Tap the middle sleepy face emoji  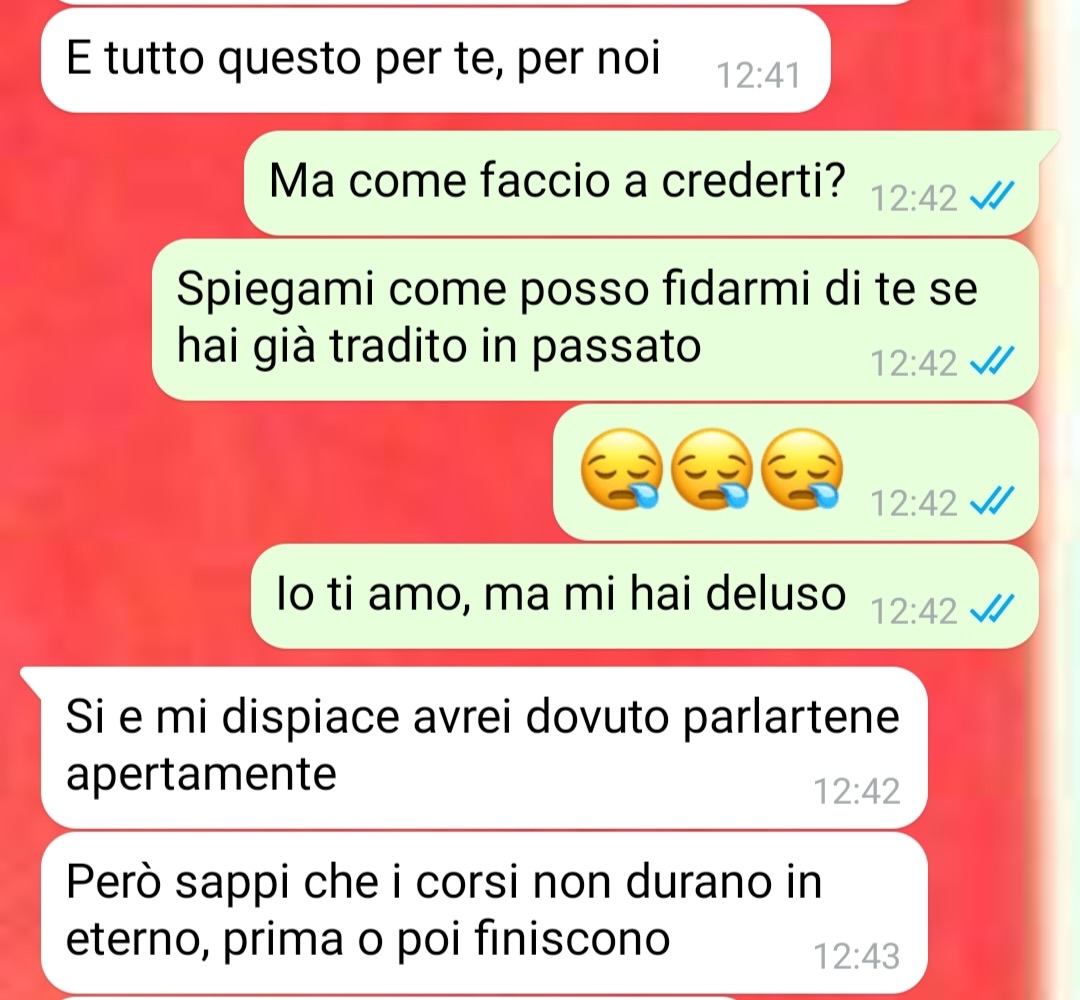[x=712, y=469]
